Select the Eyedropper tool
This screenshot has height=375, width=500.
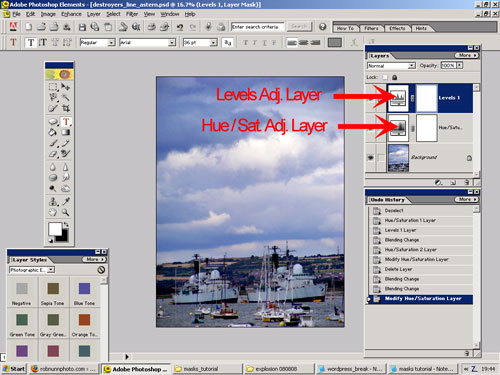(x=66, y=201)
